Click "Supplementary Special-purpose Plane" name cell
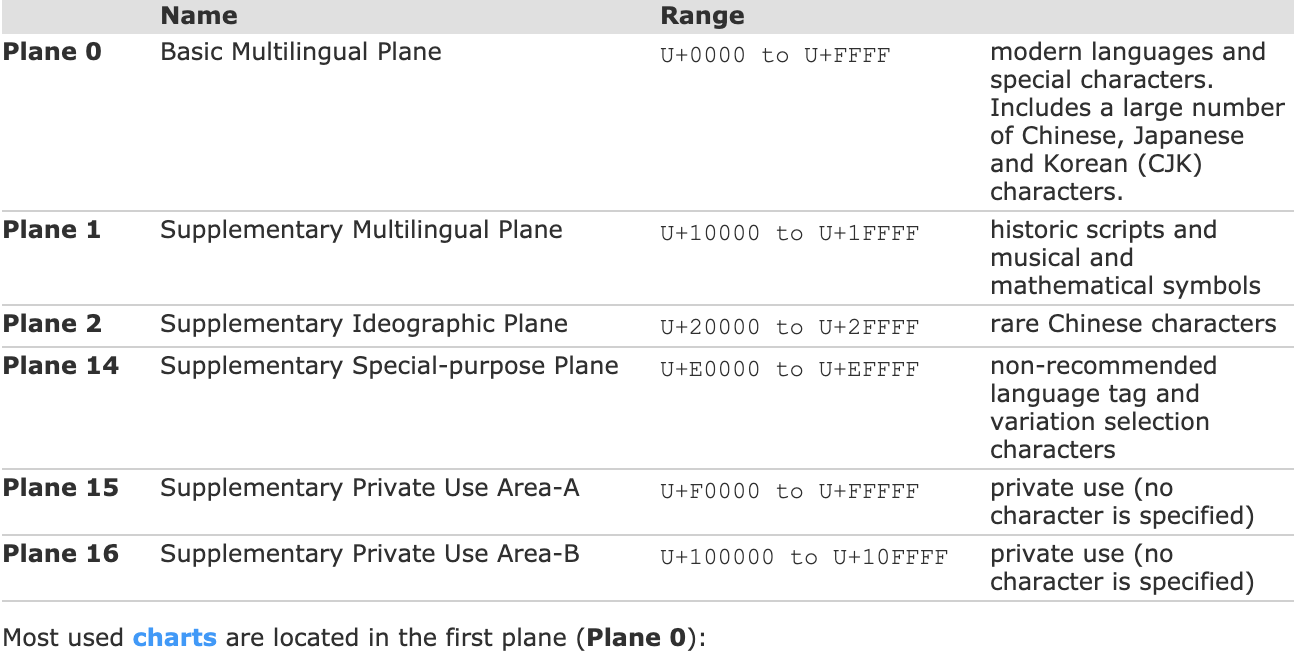 pyautogui.click(x=389, y=366)
